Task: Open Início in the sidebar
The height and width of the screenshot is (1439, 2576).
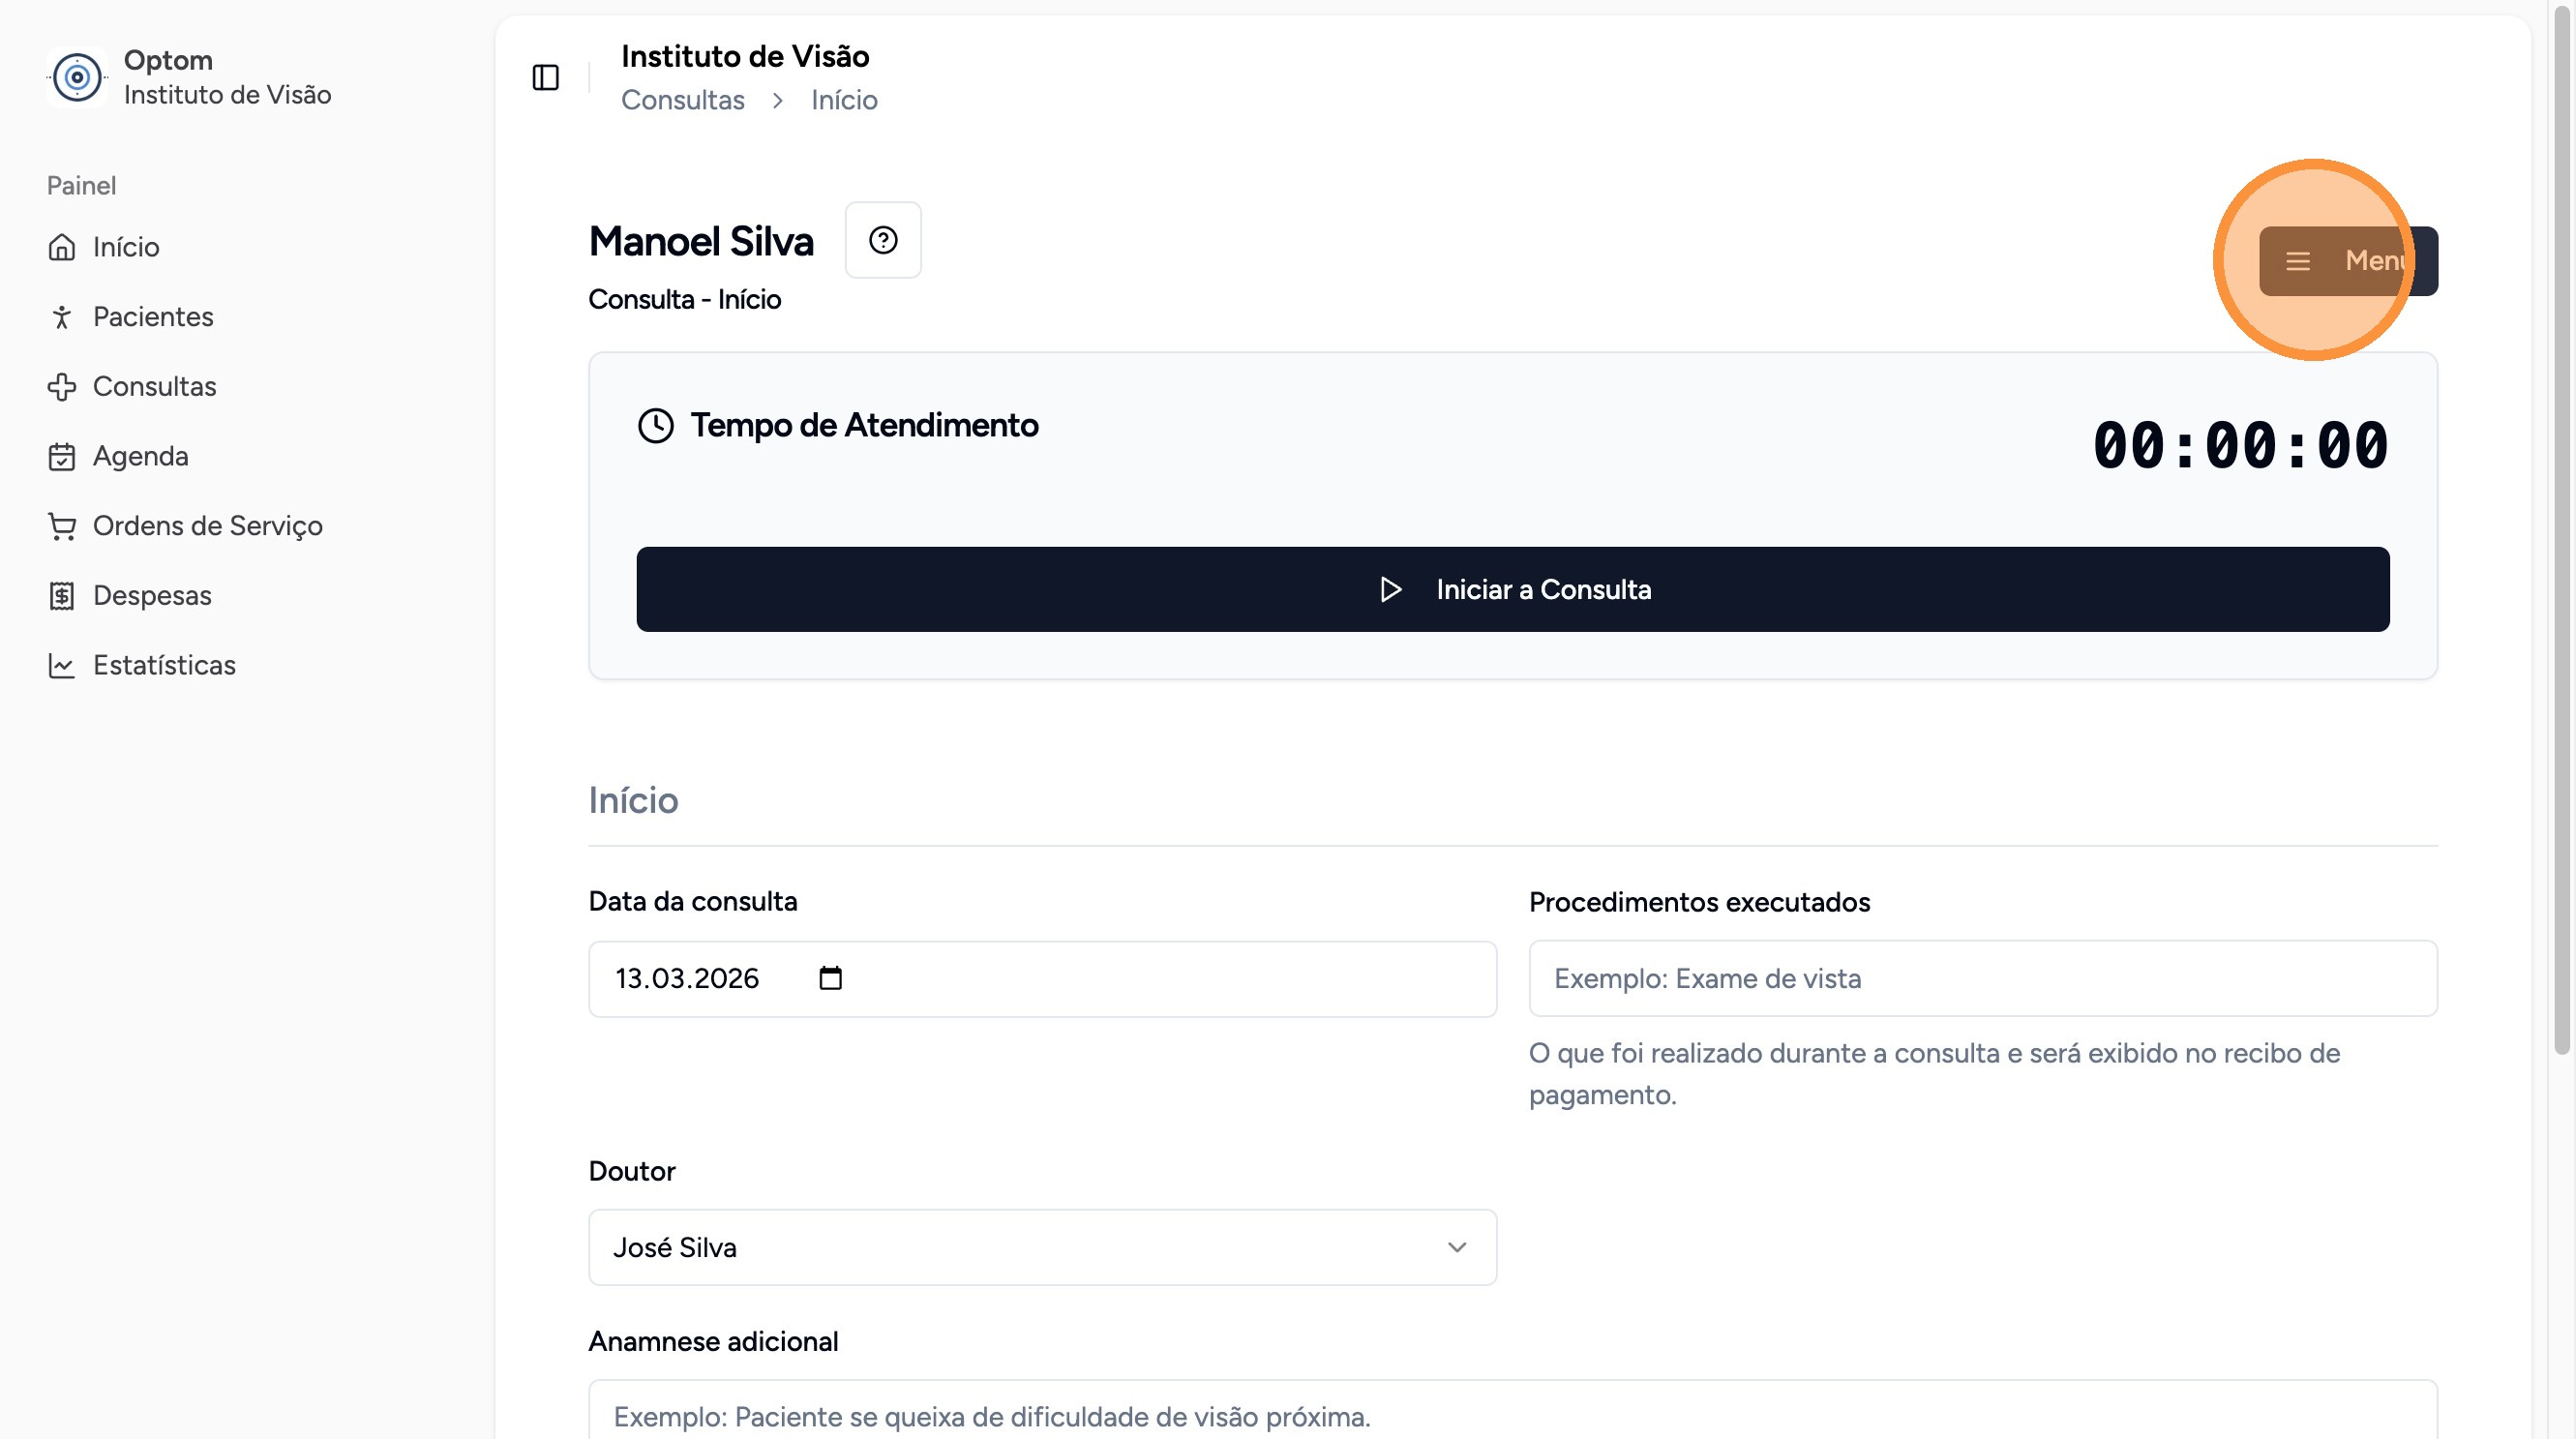Action: point(125,247)
